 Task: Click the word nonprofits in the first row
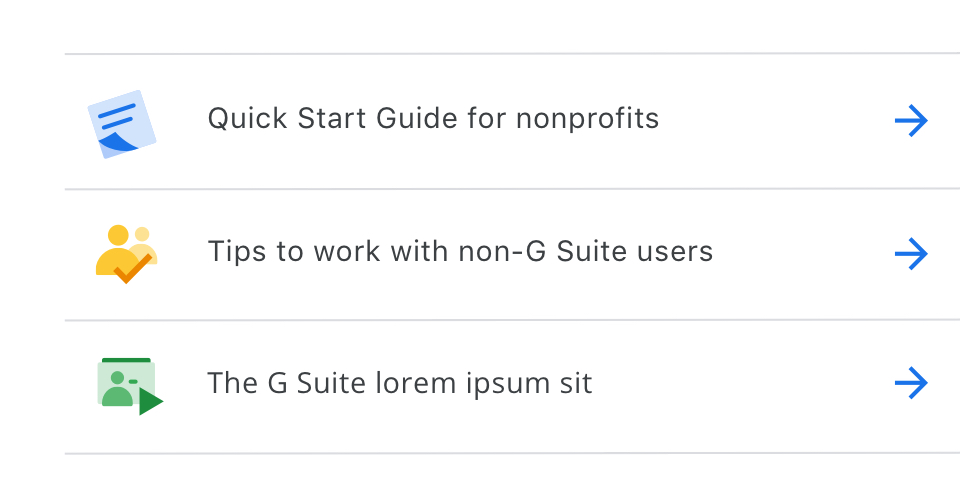click(587, 119)
